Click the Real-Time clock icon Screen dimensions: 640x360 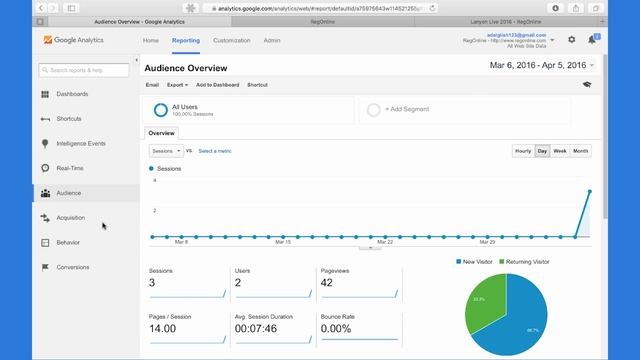click(x=45, y=168)
